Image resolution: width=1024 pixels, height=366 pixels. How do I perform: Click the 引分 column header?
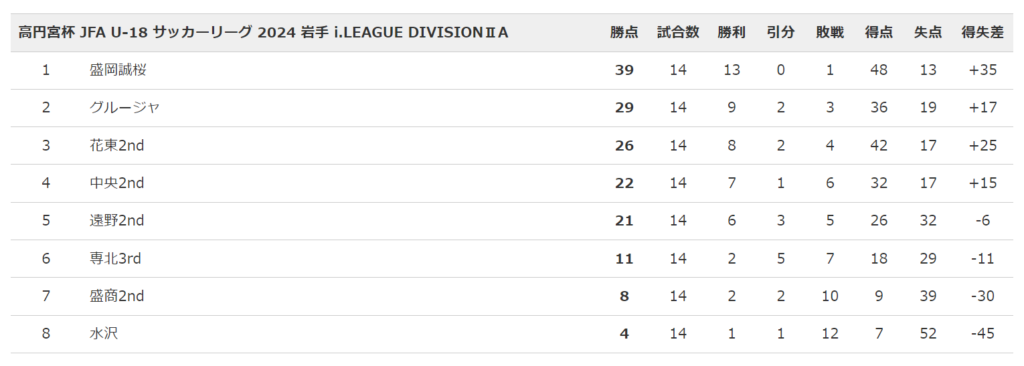coord(781,33)
